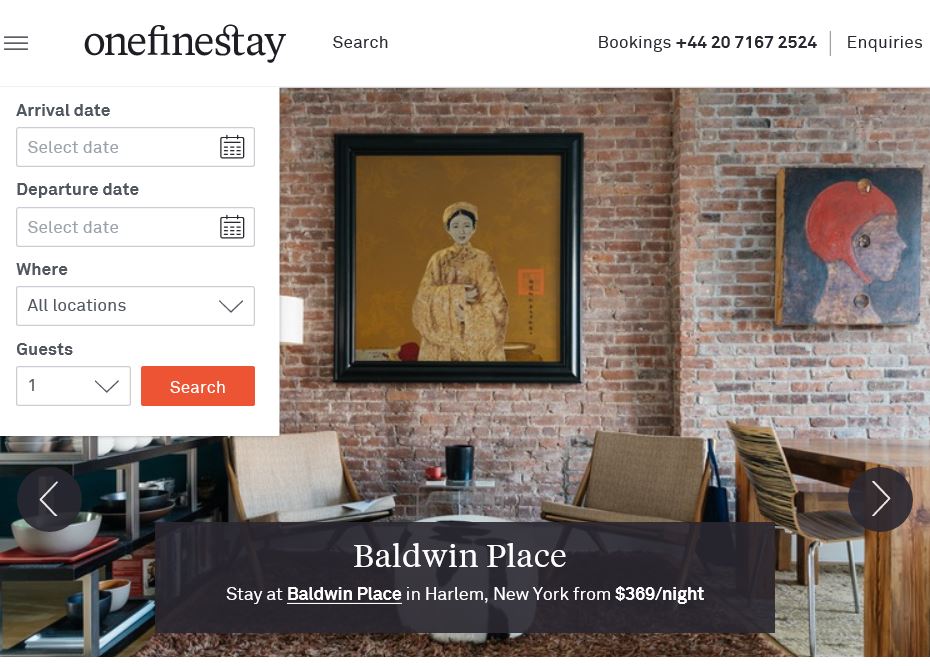Open the Departure date calendar icon
The width and height of the screenshot is (930, 666).
pos(232,227)
